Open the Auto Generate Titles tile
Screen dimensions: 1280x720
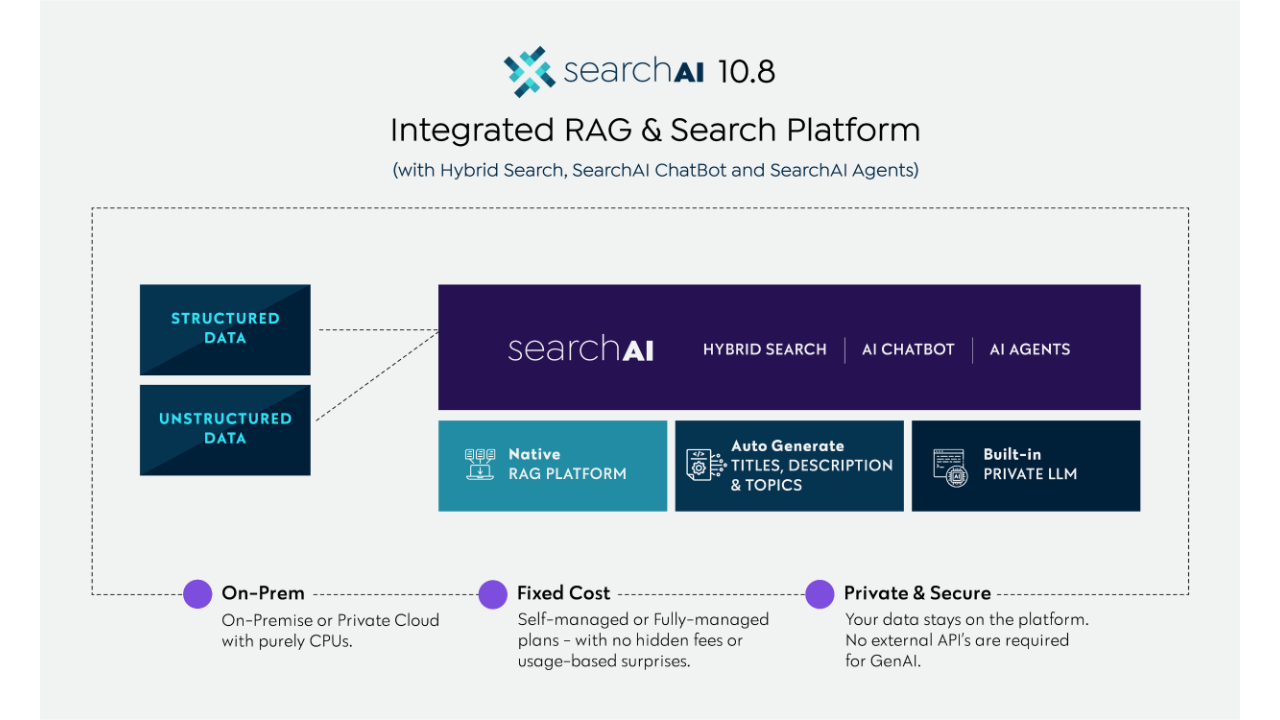789,466
